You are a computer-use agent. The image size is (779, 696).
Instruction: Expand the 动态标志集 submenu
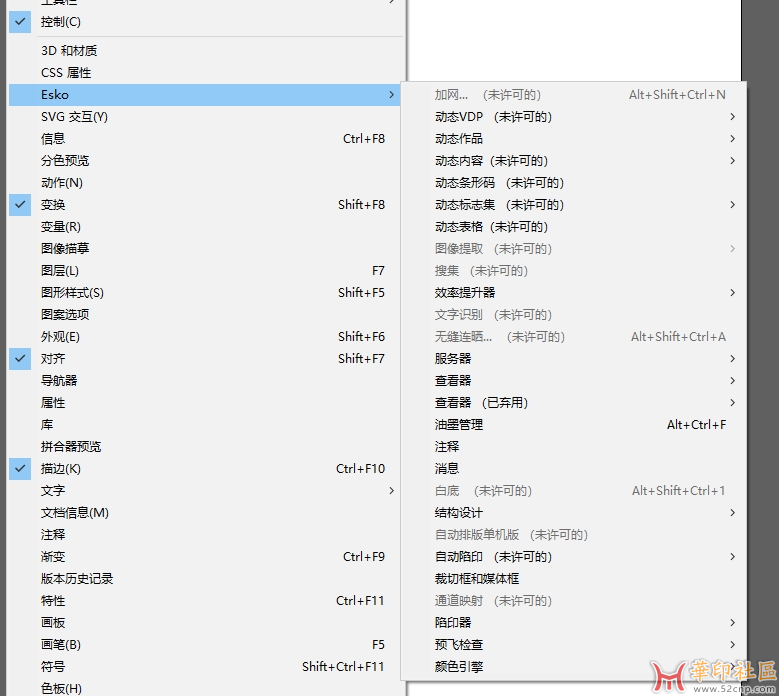pyautogui.click(x=574, y=205)
